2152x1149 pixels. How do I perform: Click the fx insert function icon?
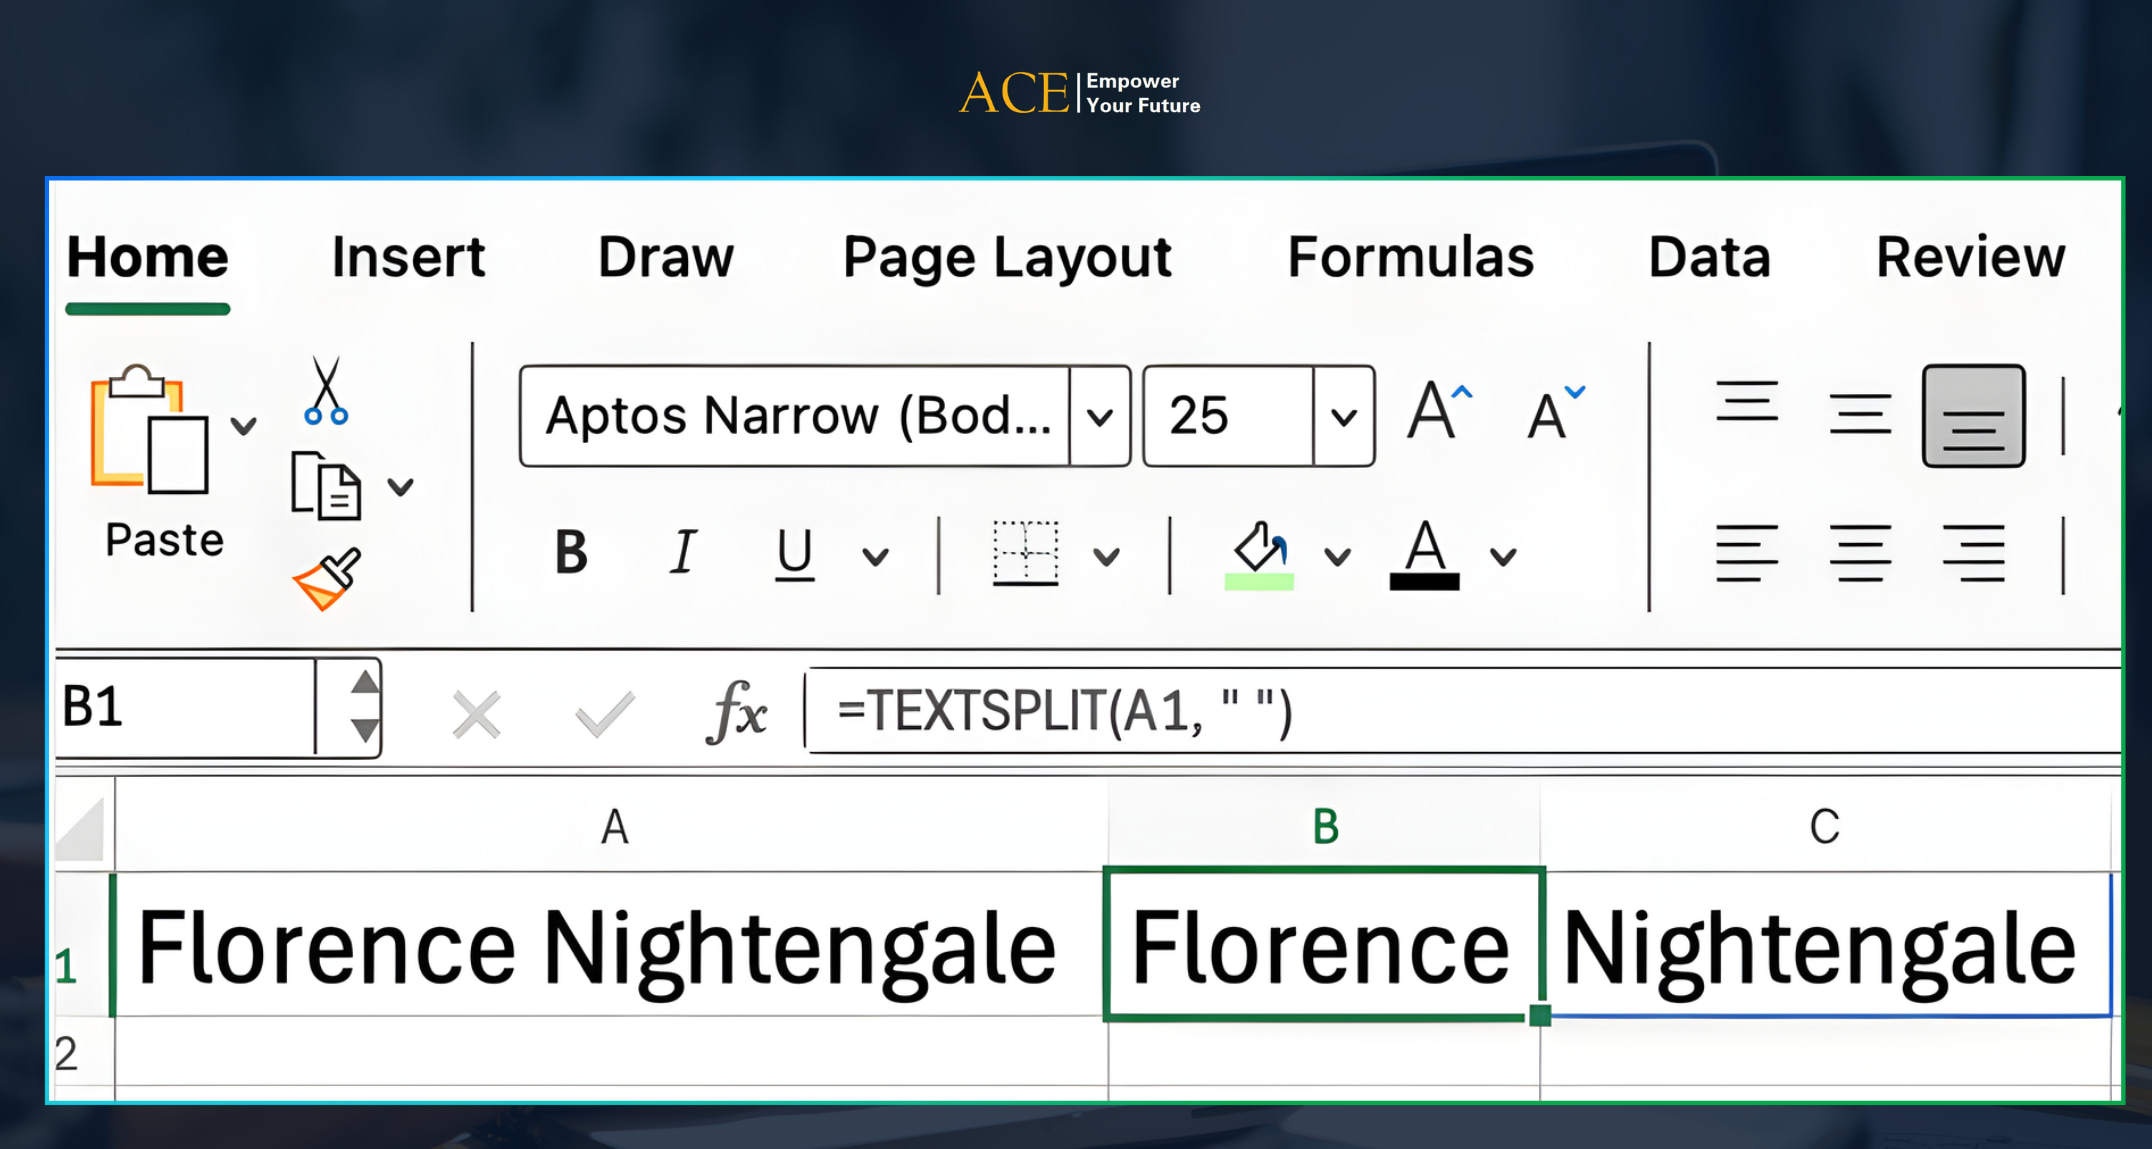click(737, 713)
